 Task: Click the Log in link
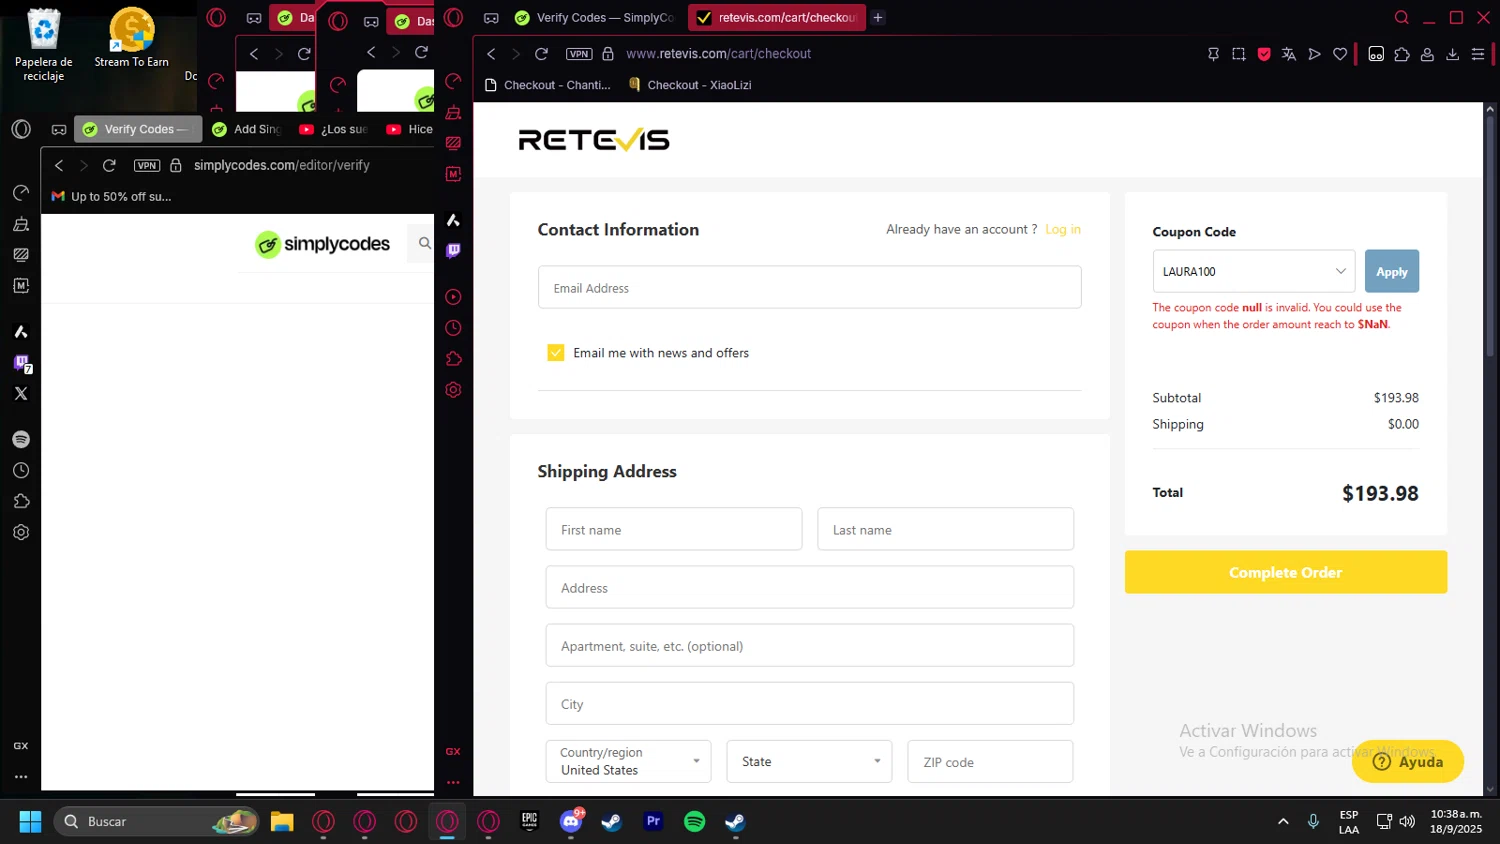point(1063,229)
